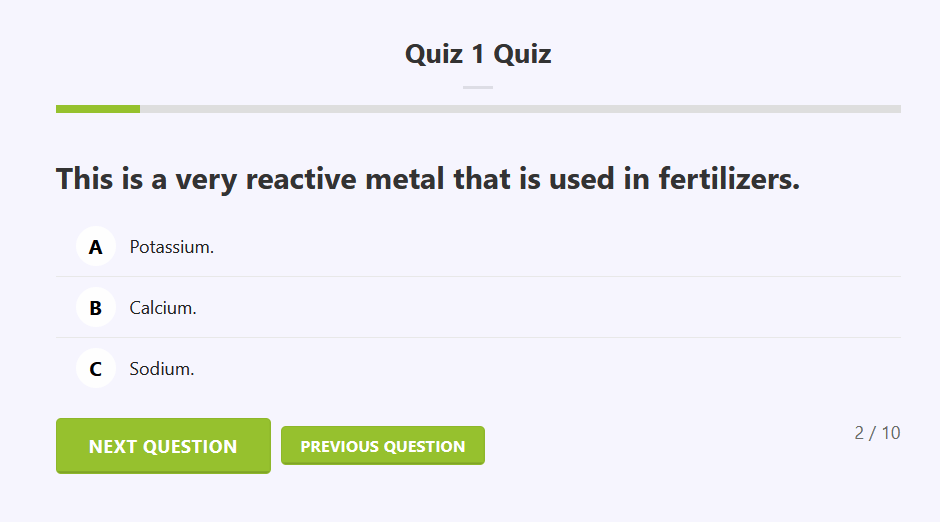Click the Potassium answer text
The image size is (940, 522).
coord(172,247)
